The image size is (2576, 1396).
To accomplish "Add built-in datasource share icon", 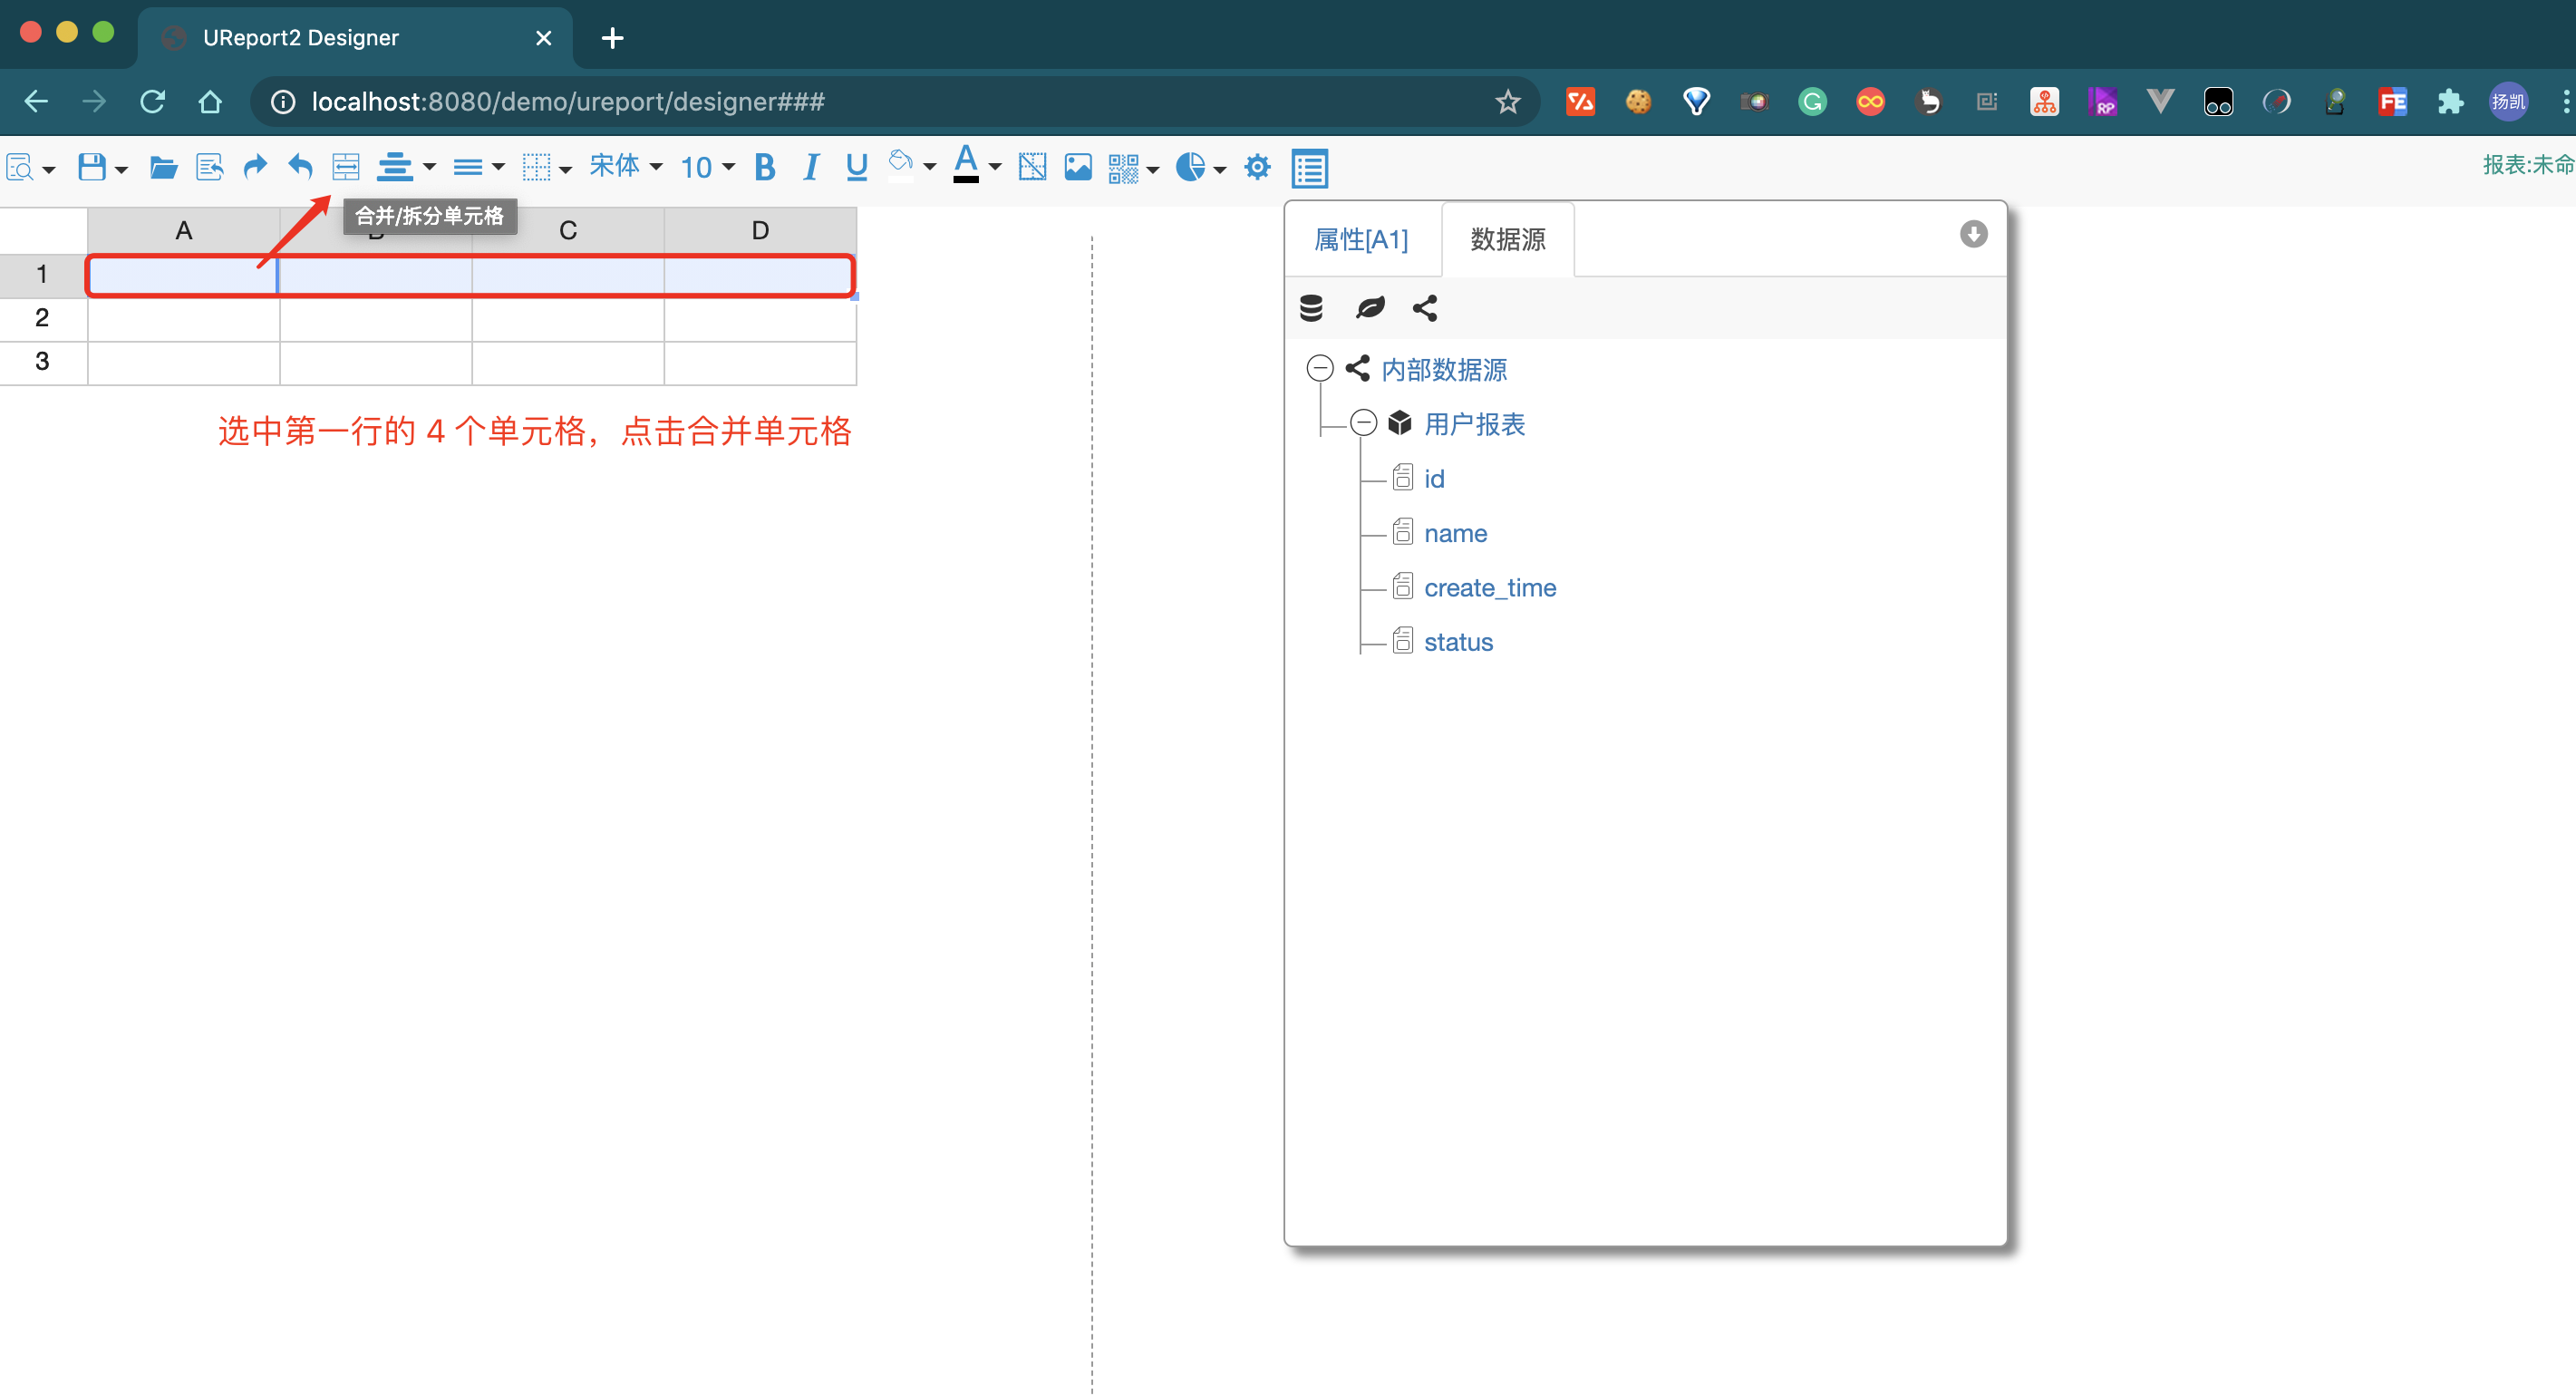I will [1425, 308].
